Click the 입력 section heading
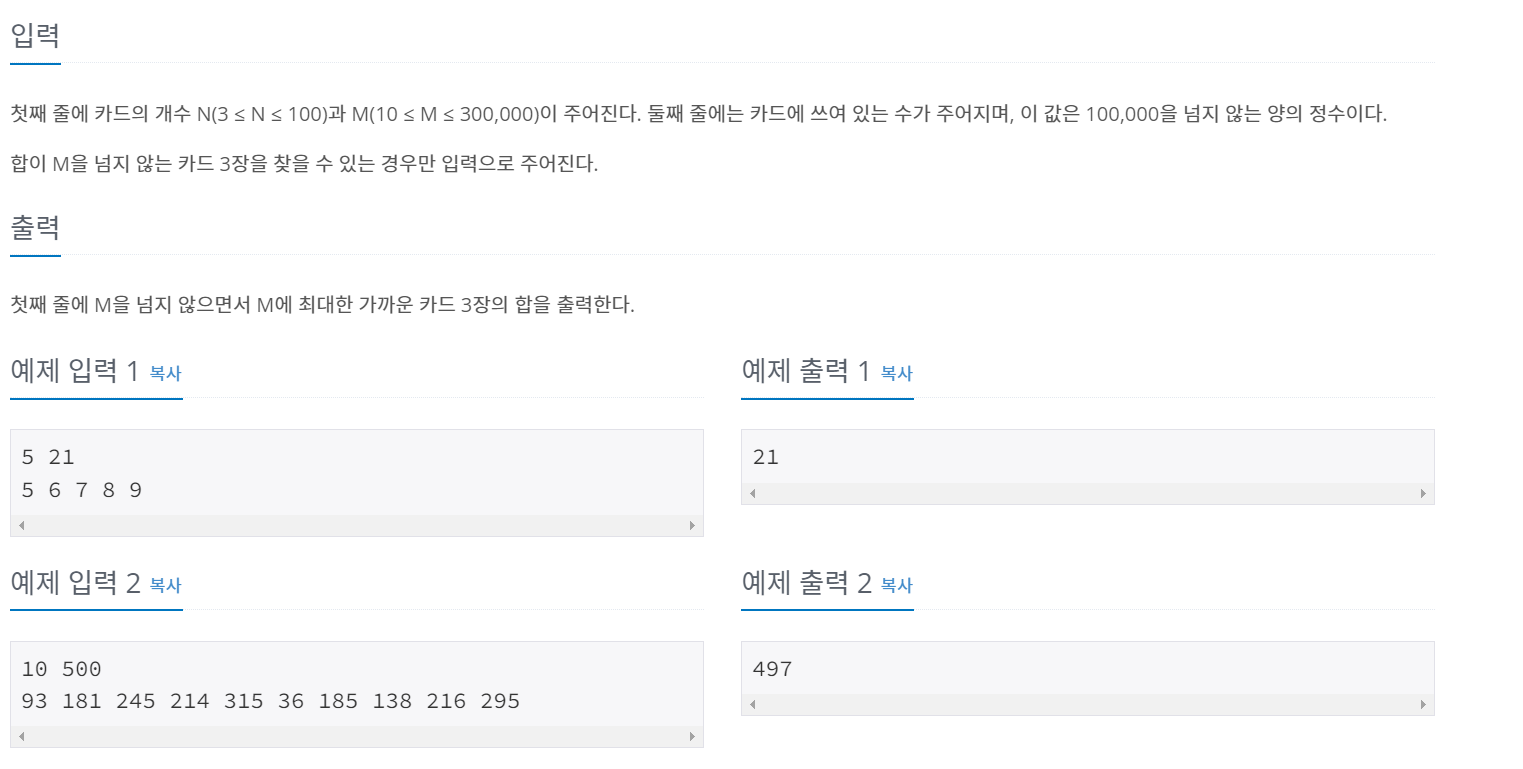This screenshot has height=769, width=1523. pos(35,36)
